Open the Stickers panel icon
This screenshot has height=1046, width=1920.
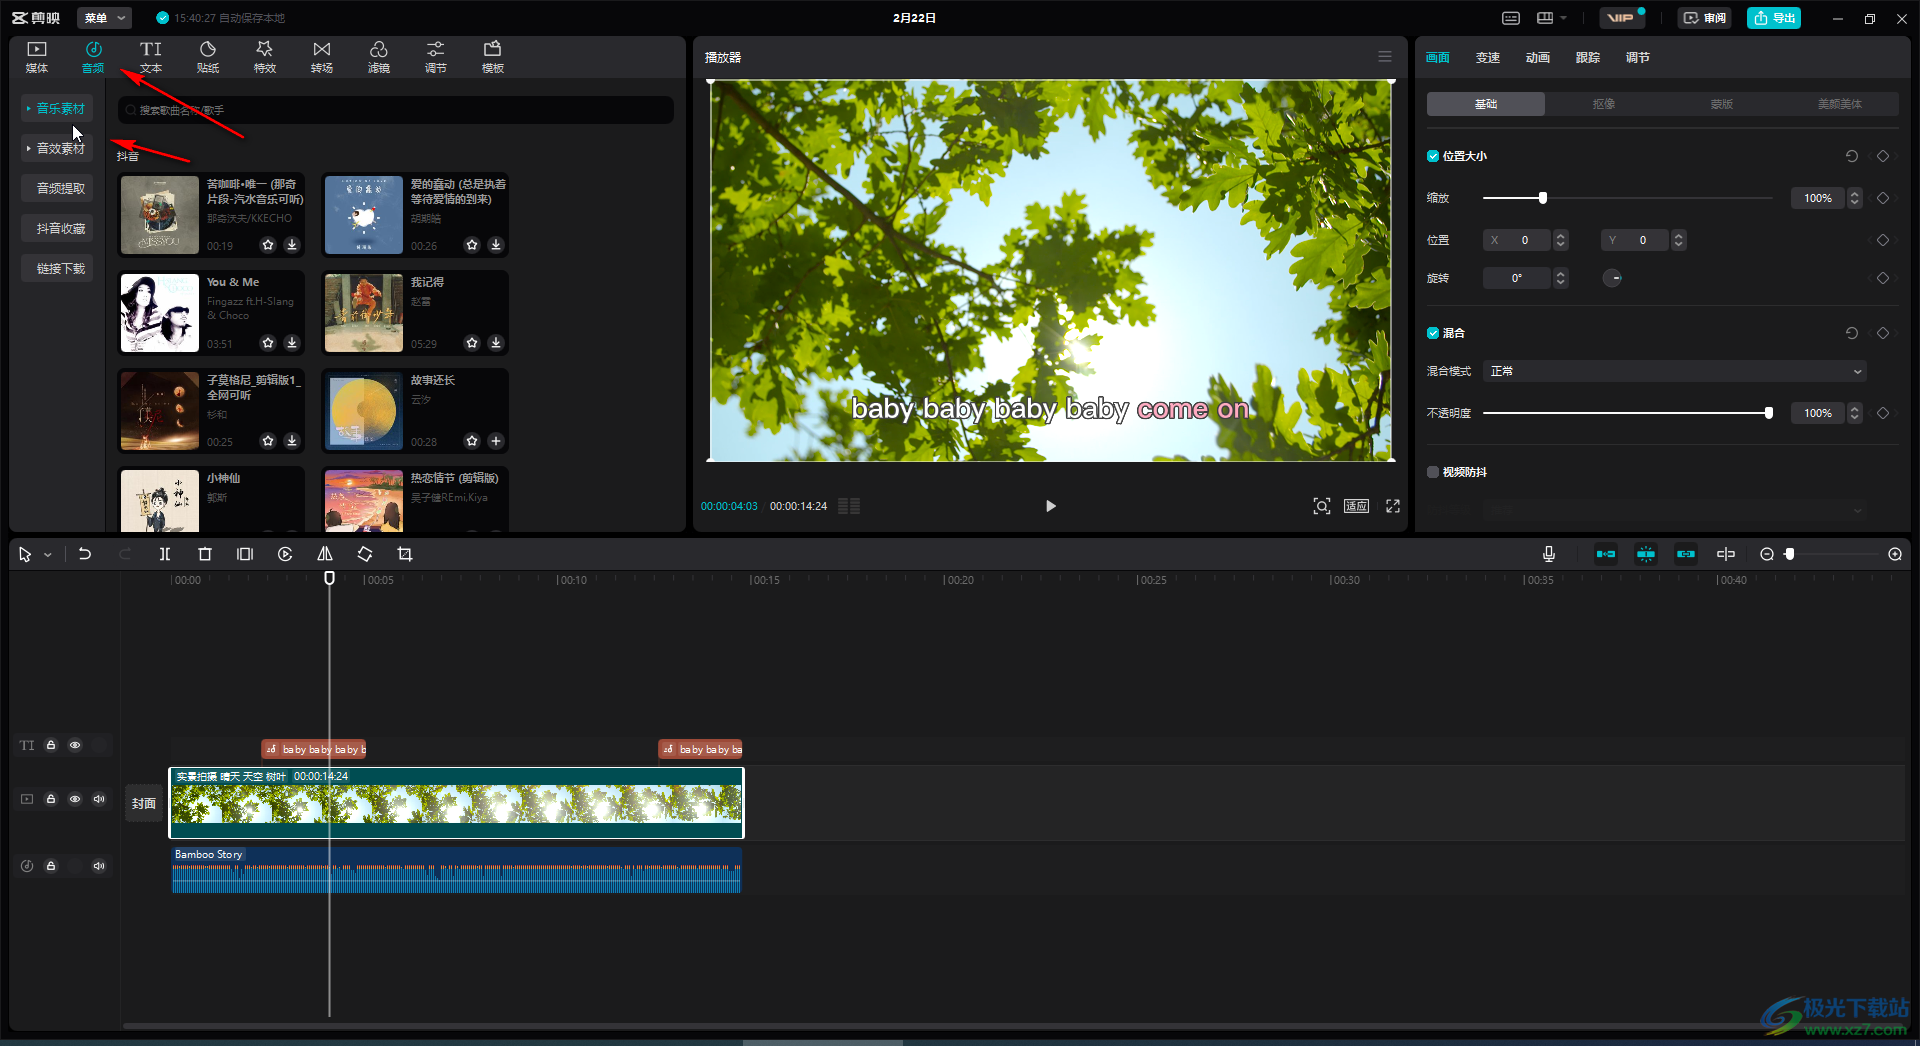[208, 57]
